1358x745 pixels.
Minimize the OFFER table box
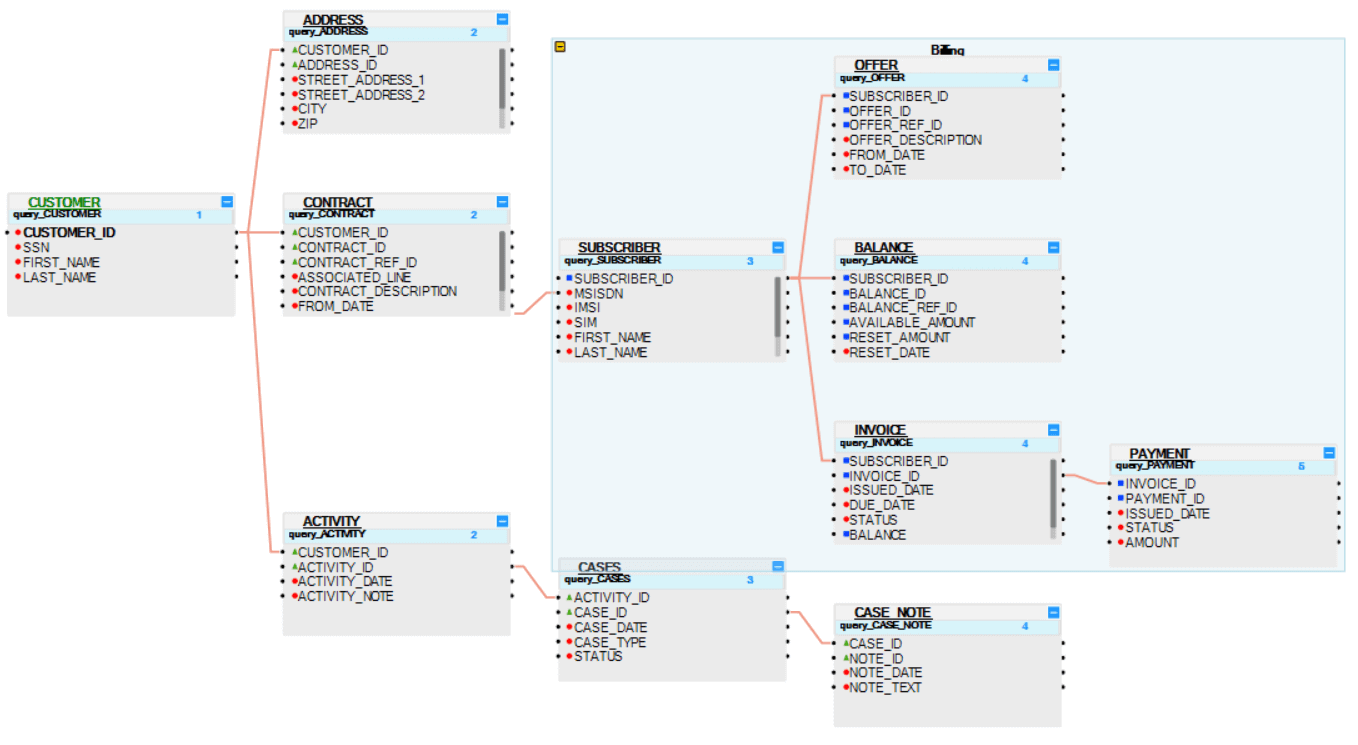click(1053, 65)
